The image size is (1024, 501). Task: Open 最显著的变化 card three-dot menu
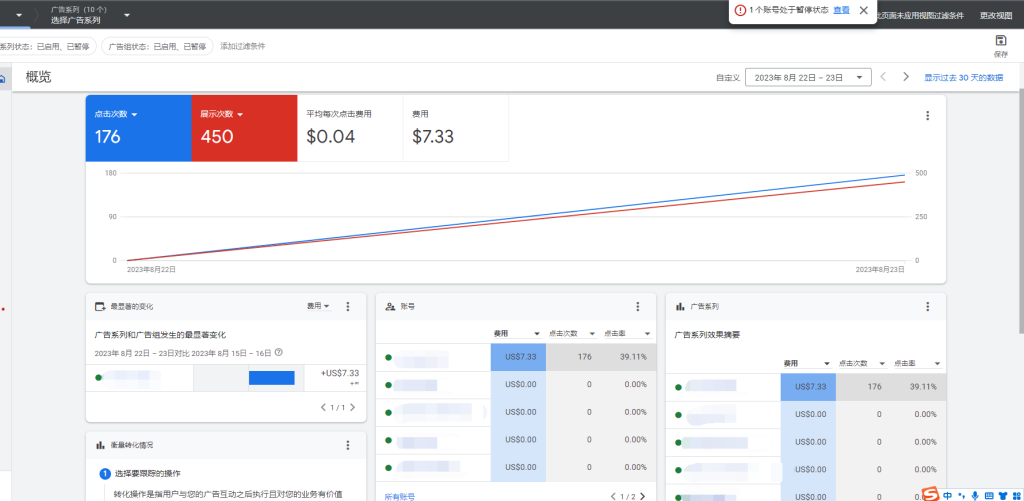click(347, 306)
